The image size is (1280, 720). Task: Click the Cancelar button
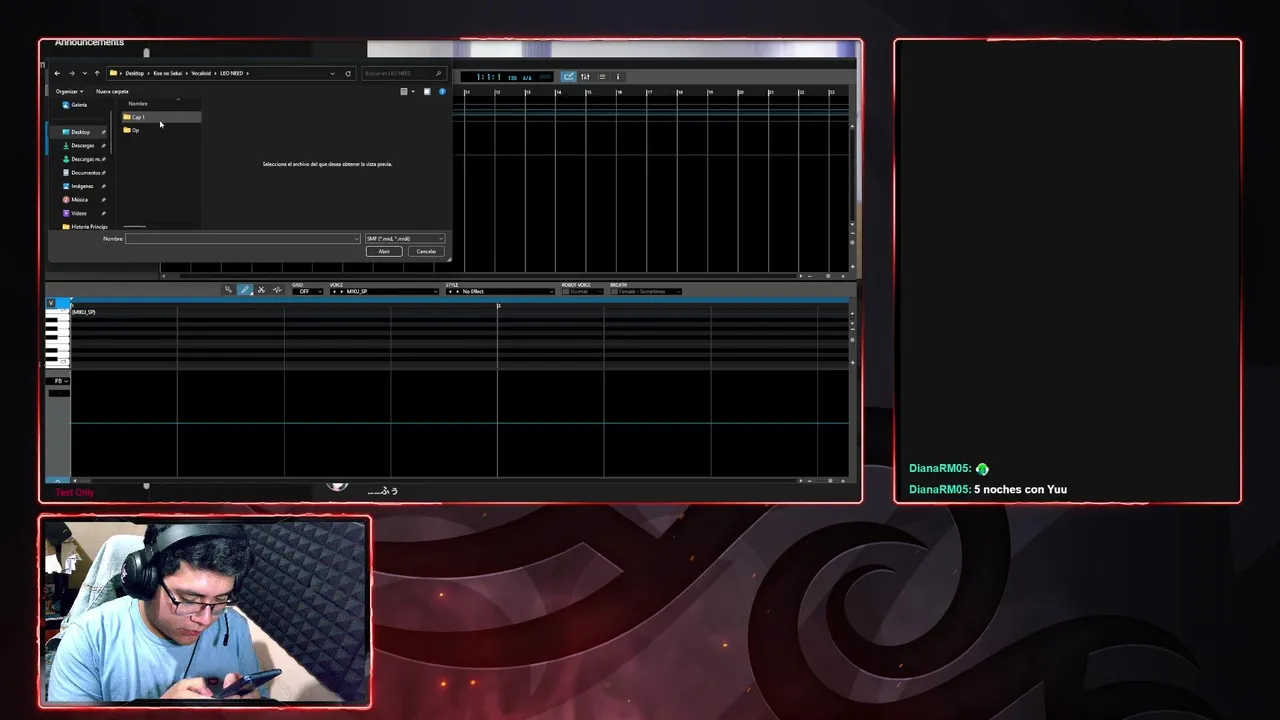(427, 252)
